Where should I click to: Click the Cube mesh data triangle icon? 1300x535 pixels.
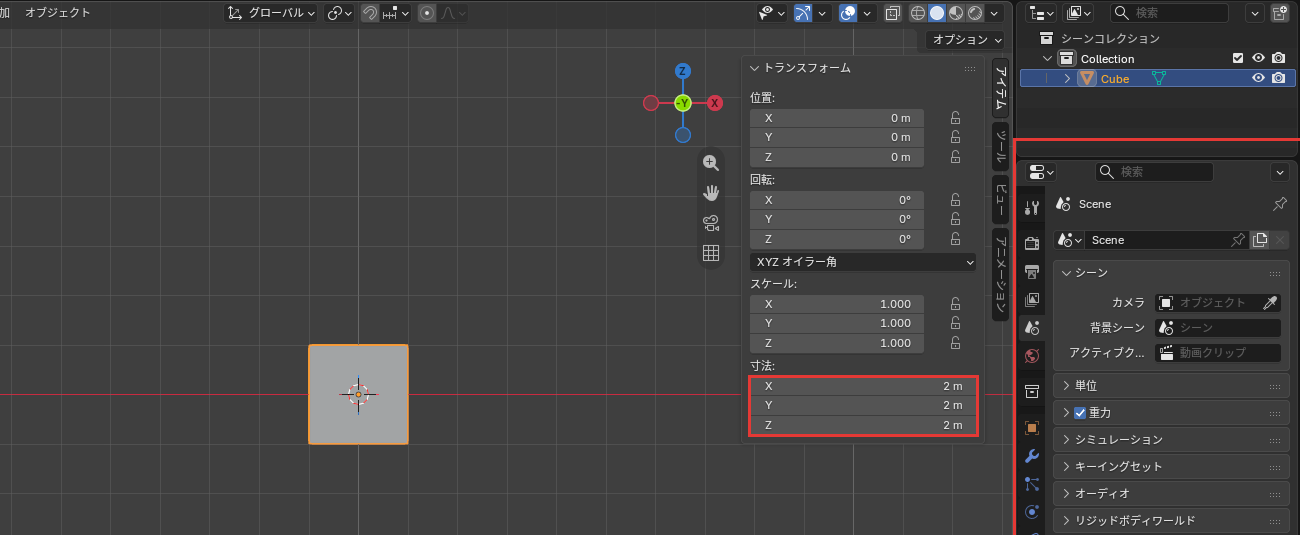[x=1159, y=78]
